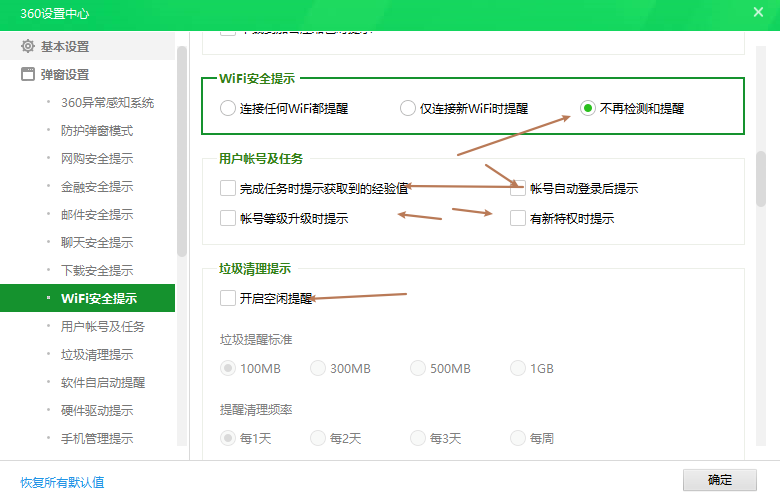Confirm settings with 确定 button
The image size is (780, 500).
[720, 480]
